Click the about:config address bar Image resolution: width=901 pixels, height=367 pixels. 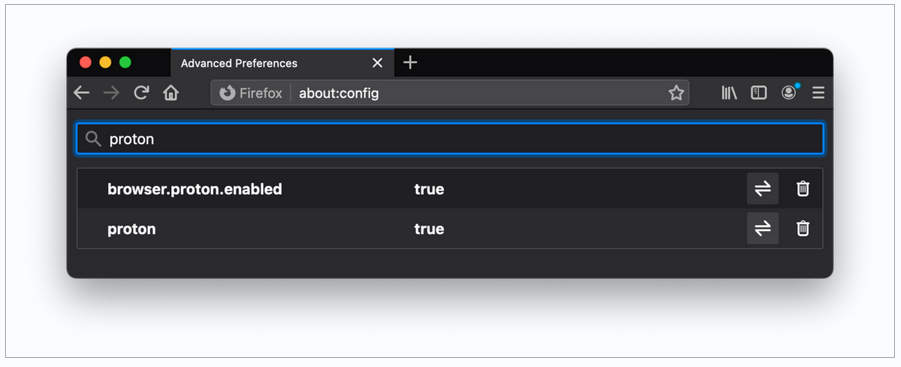coord(450,93)
